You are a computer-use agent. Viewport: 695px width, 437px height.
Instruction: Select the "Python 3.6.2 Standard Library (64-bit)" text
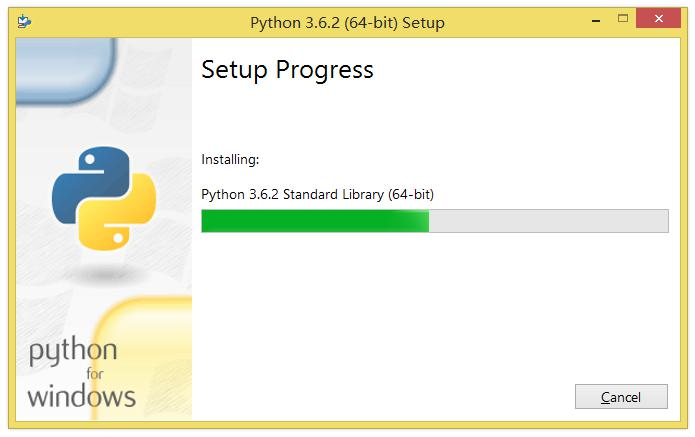(x=317, y=193)
